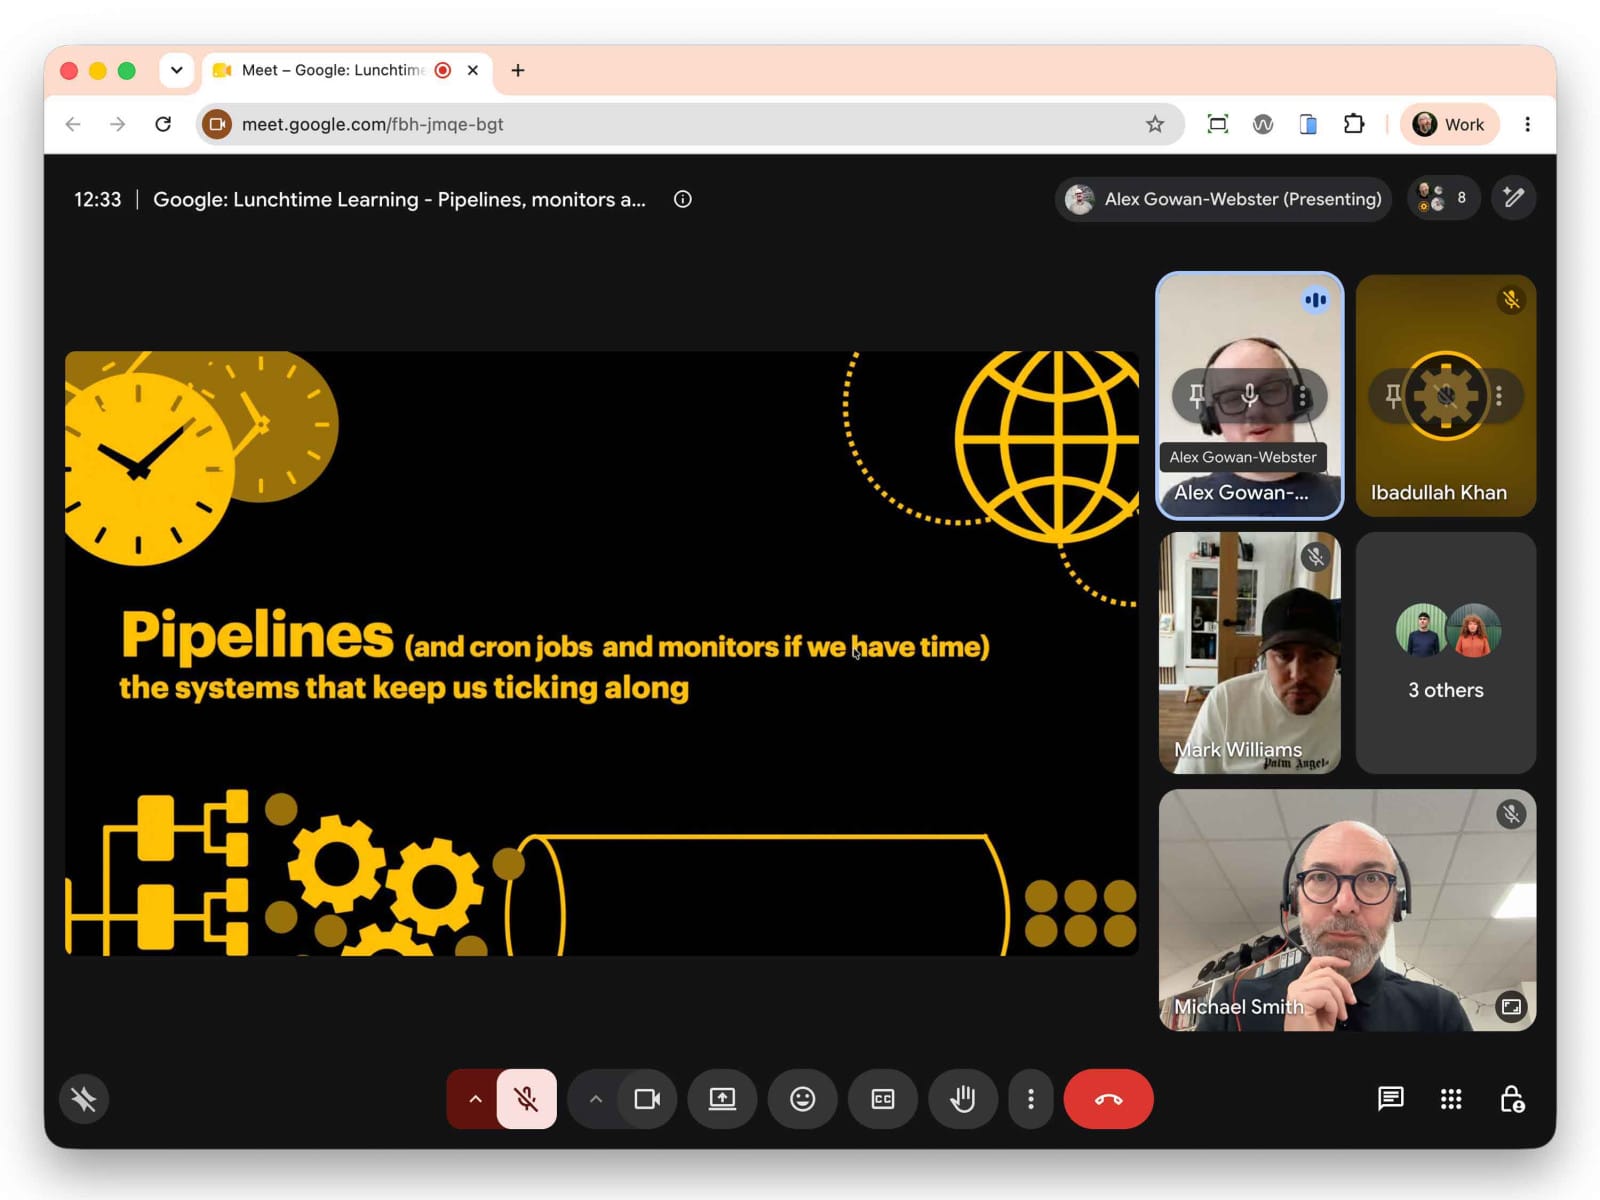
Task: Open Chrome tab search dropdown arrow
Action: pos(177,70)
